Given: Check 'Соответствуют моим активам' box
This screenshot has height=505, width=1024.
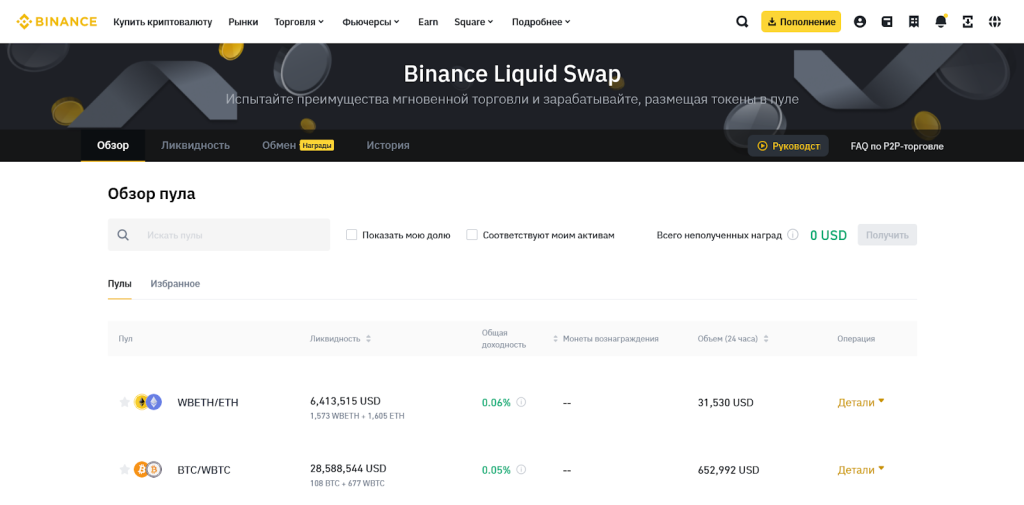Looking at the screenshot, I should (x=472, y=235).
